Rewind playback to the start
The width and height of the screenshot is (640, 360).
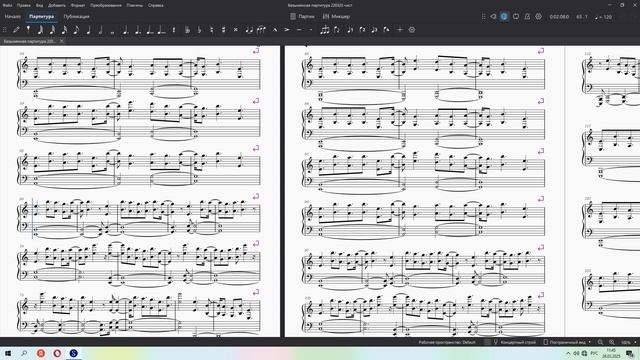coord(493,16)
